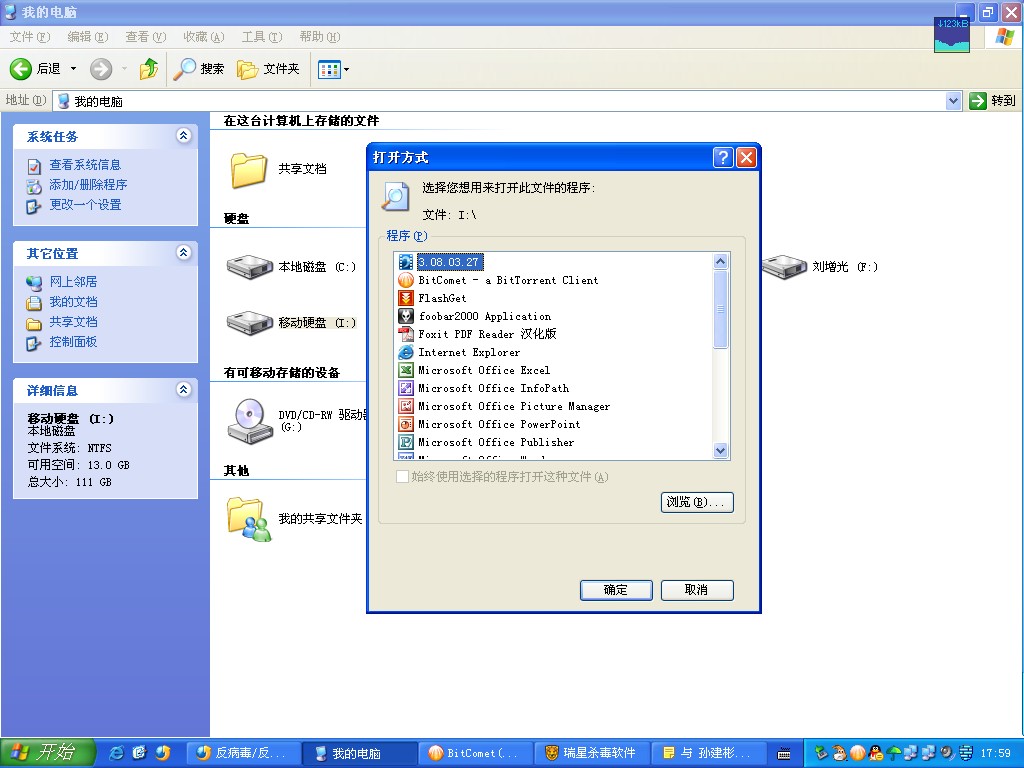The height and width of the screenshot is (768, 1024).
Task: Open 网上邻居 link
Action: point(73,281)
